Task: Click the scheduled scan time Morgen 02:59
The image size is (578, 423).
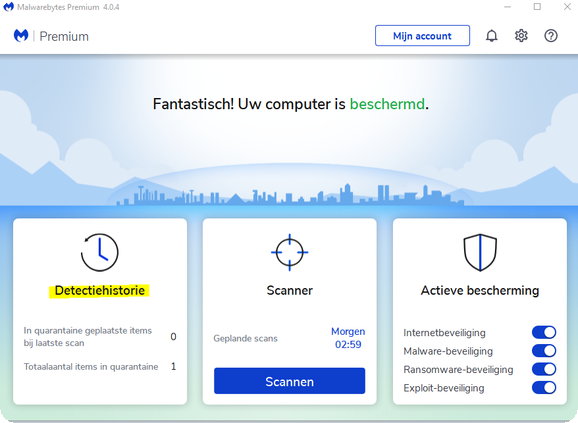Action: tap(348, 338)
